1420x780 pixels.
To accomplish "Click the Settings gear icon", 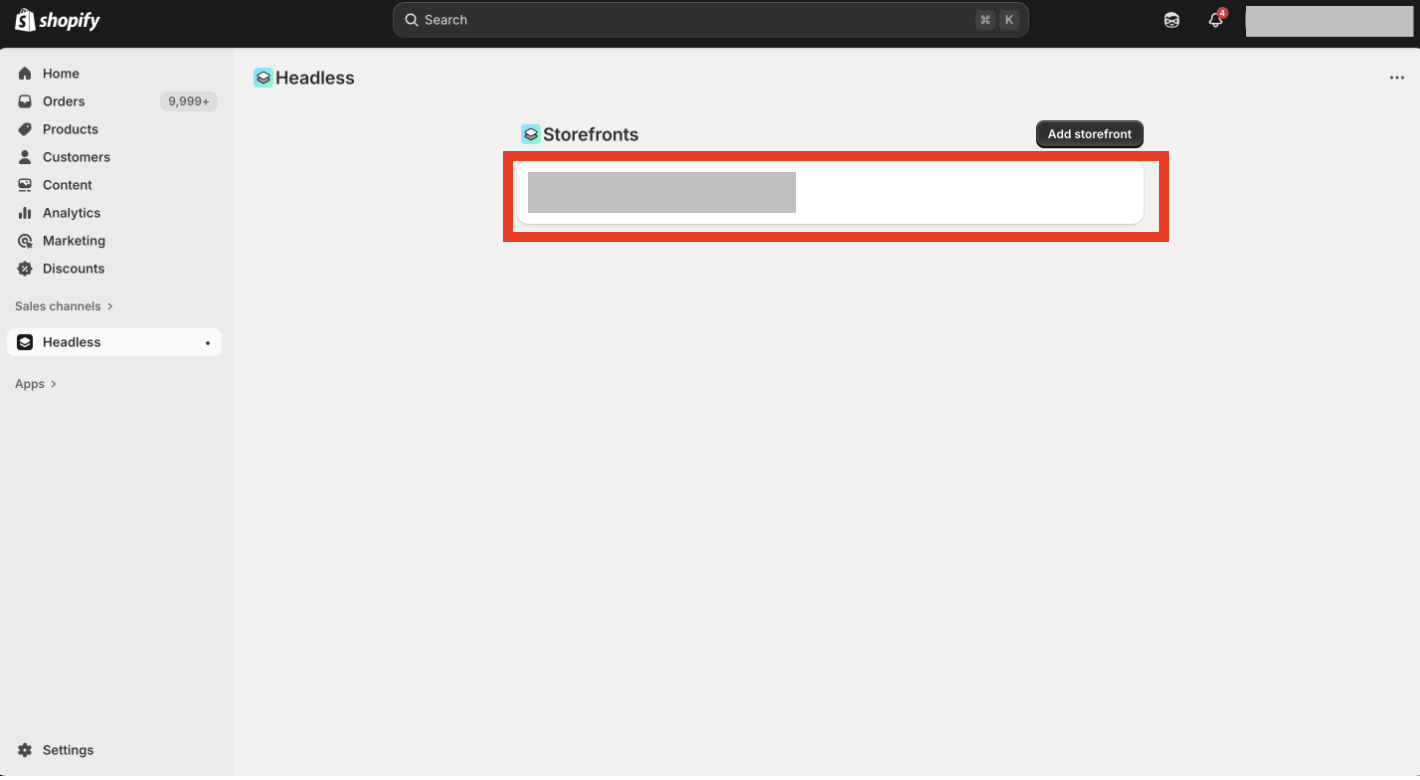I will point(25,751).
